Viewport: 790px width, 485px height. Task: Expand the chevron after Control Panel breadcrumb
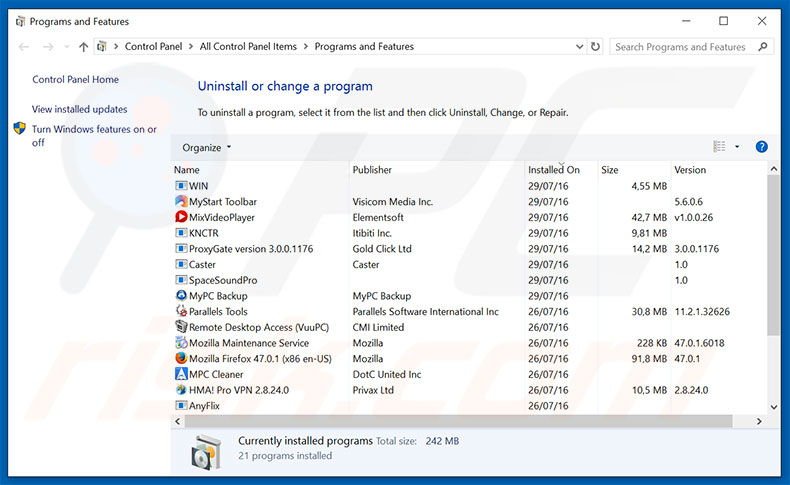point(191,46)
